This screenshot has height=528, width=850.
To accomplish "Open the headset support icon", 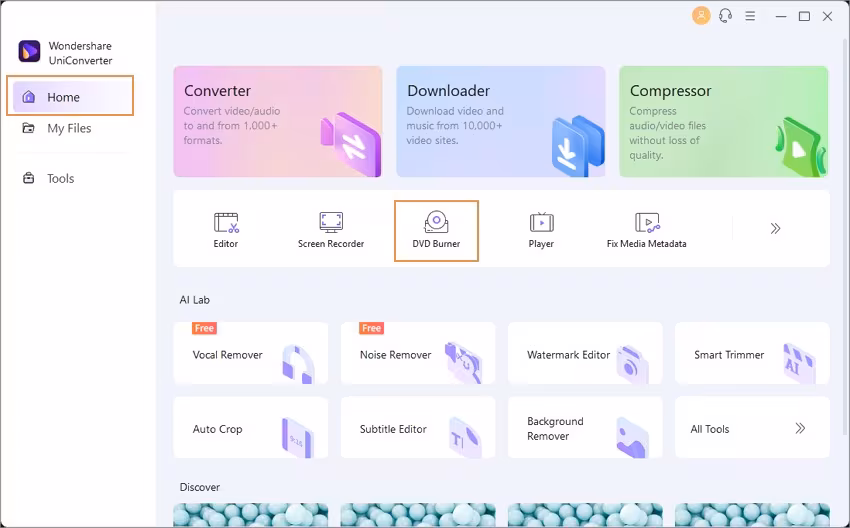I will pos(725,16).
